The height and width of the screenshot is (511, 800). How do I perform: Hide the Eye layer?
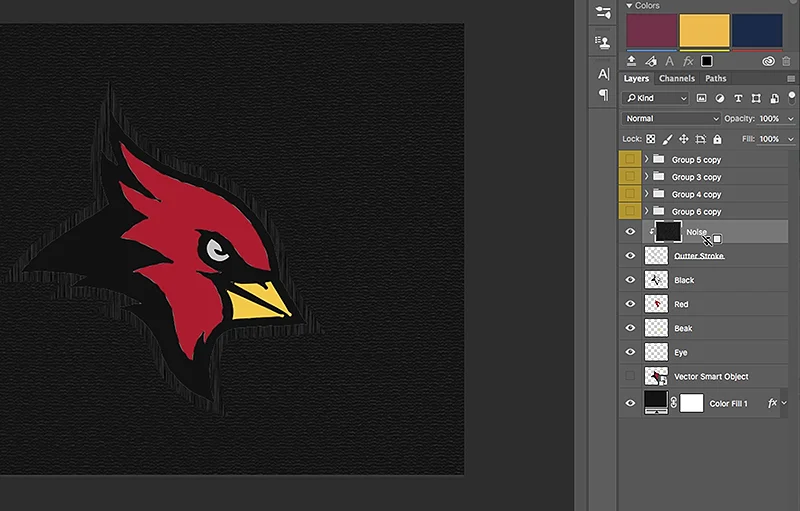point(630,352)
